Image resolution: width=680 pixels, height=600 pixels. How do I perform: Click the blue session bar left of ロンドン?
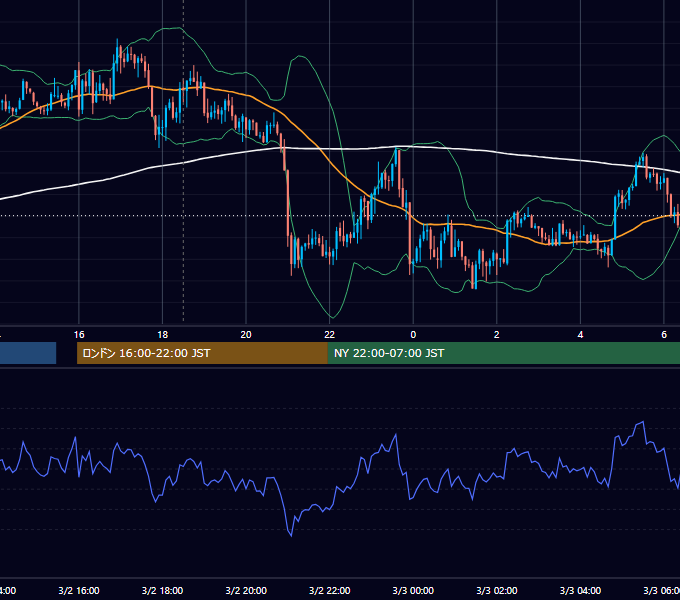pyautogui.click(x=28, y=353)
